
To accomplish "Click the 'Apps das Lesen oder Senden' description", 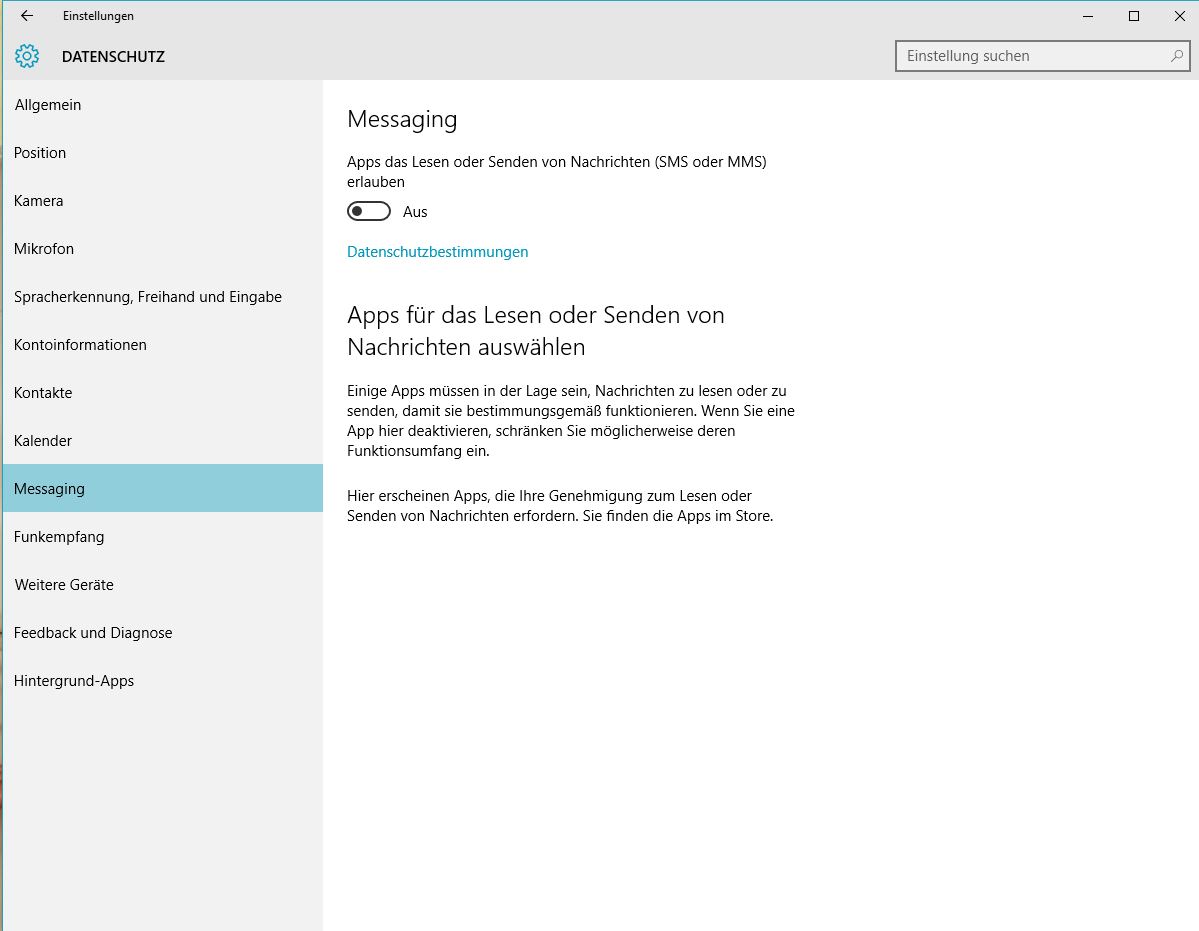I will point(557,172).
